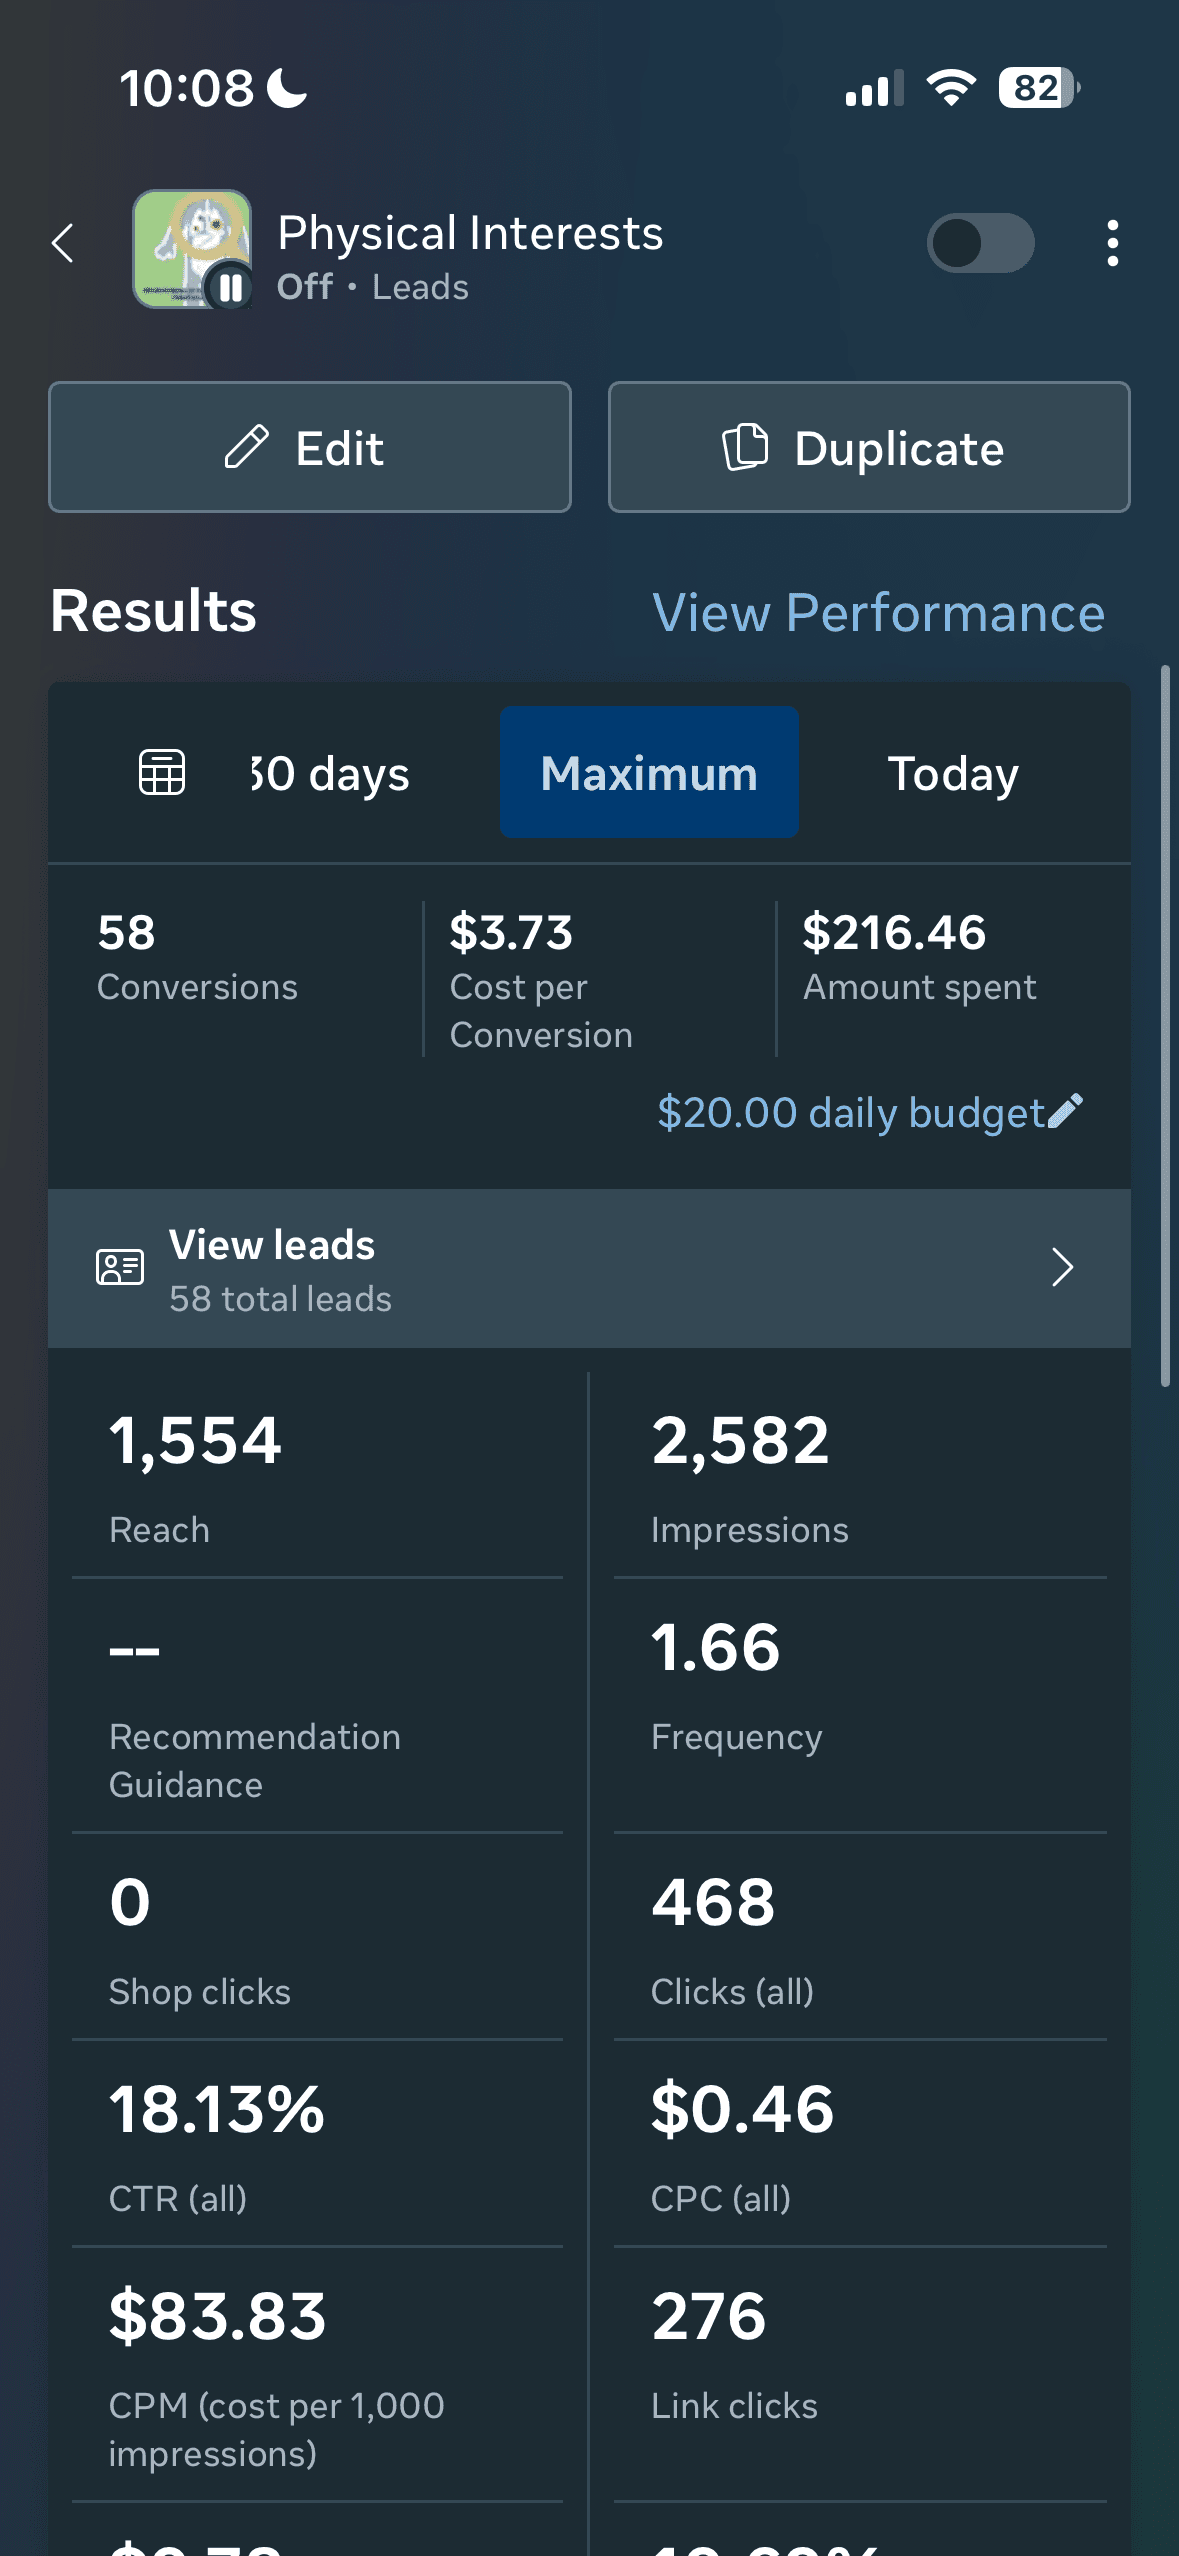Switch to the Today tab
The height and width of the screenshot is (2556, 1179).
pos(953,773)
